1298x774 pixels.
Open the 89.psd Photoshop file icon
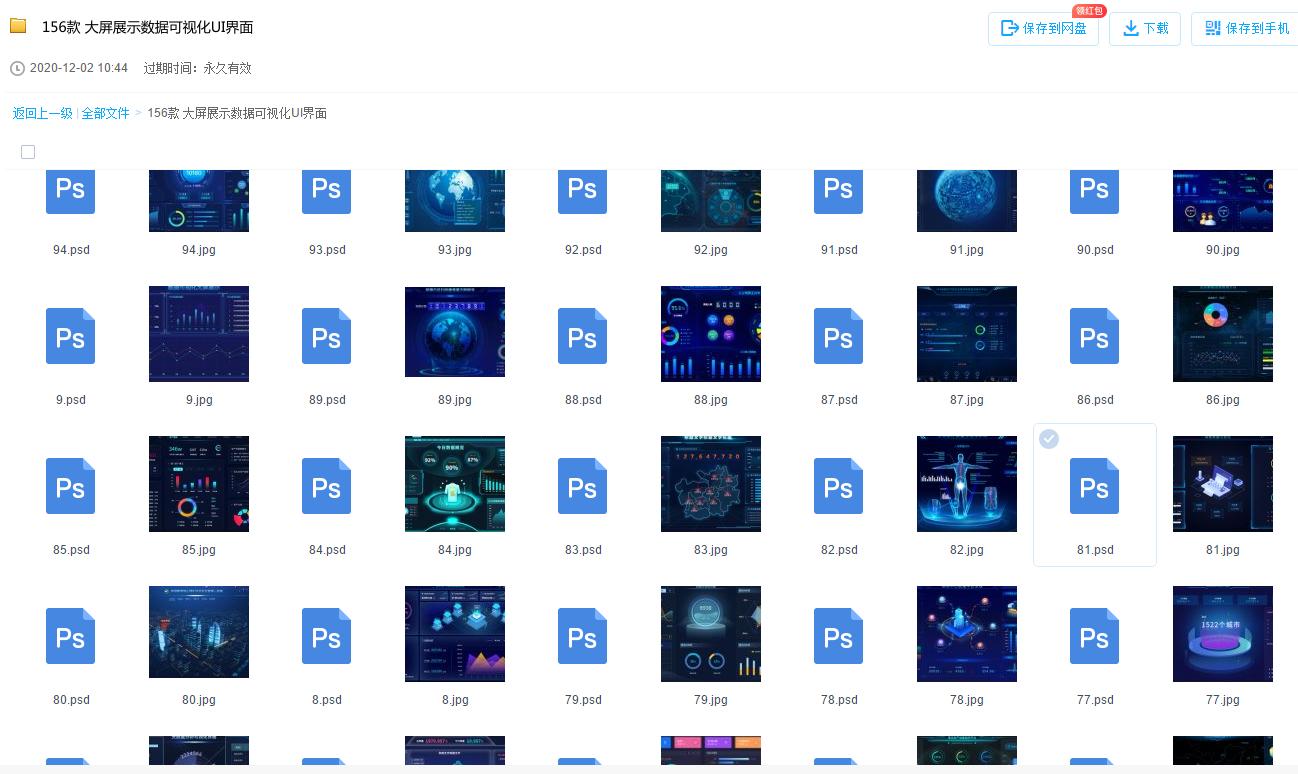pos(327,336)
